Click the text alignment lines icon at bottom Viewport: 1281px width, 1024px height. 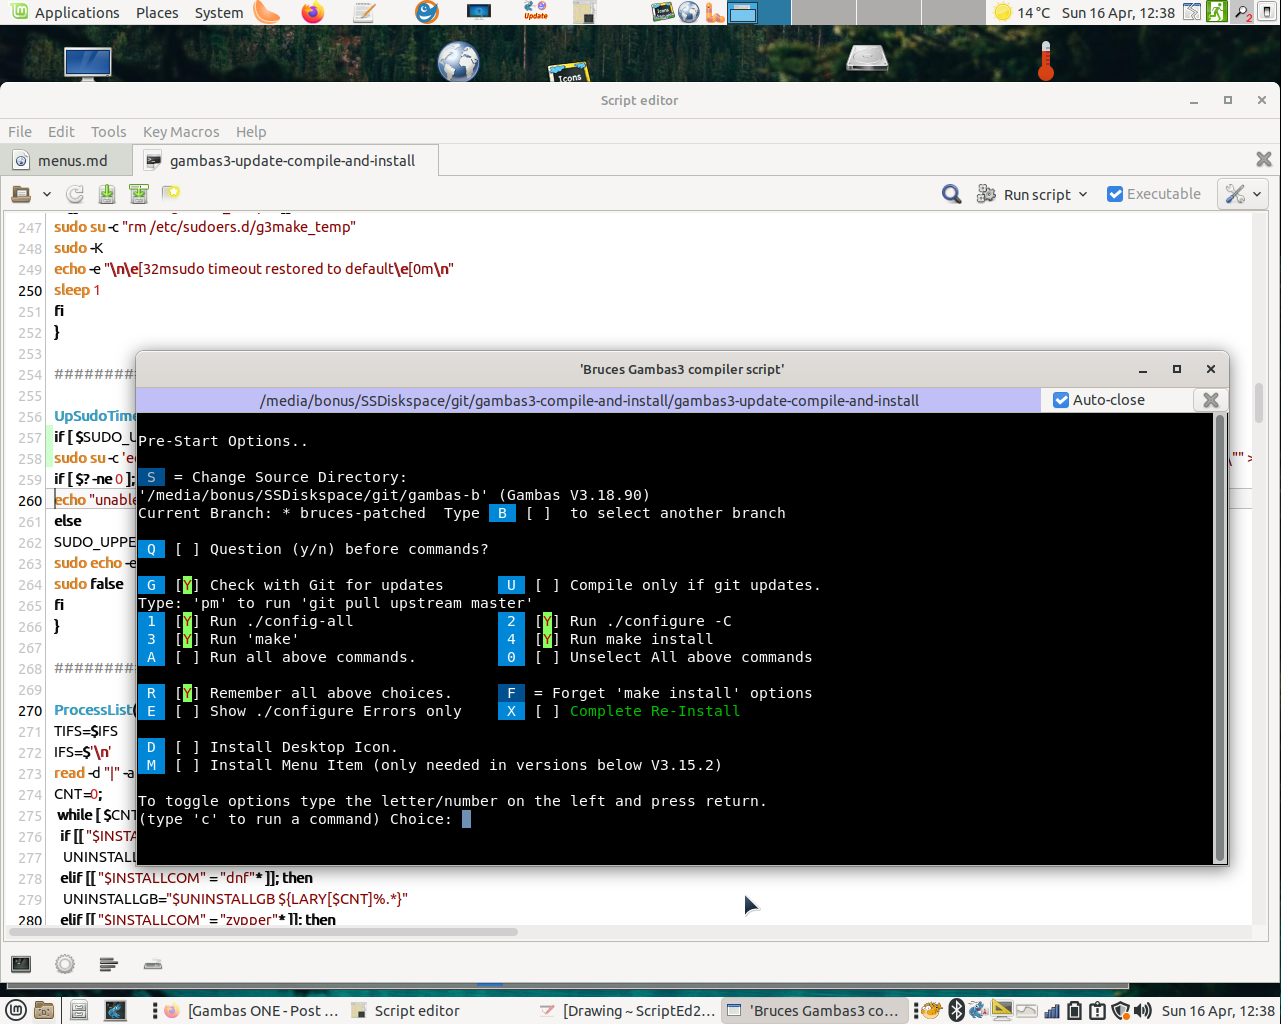pos(109,964)
